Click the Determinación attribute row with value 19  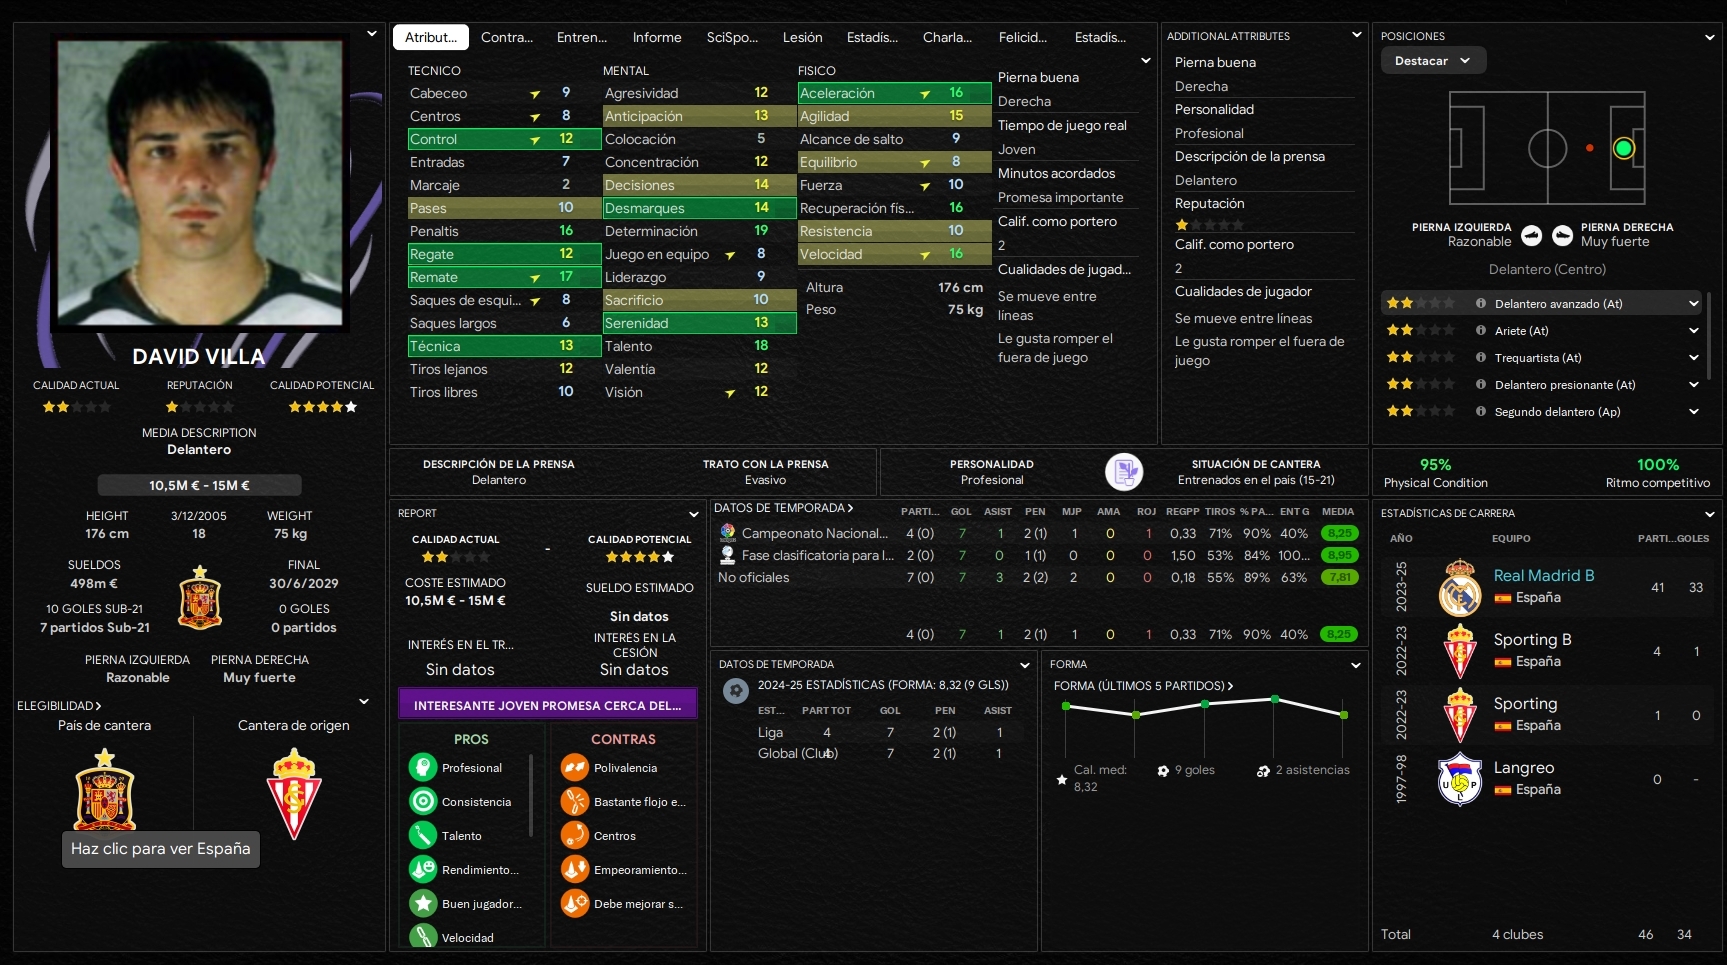click(x=699, y=231)
